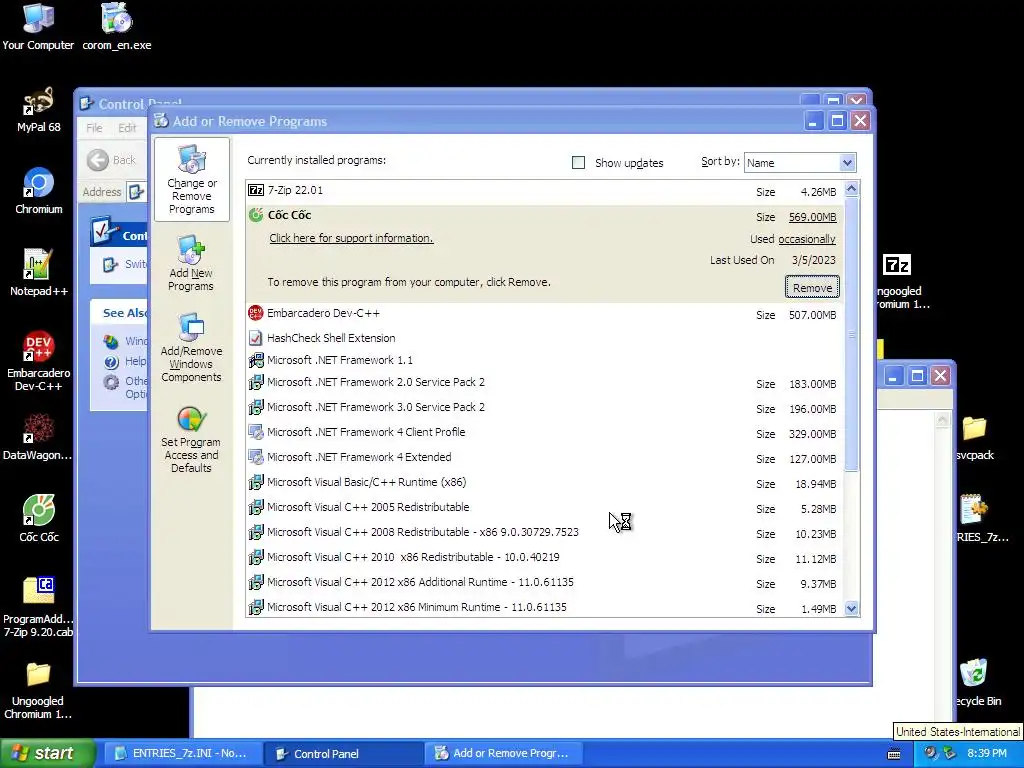The image size is (1024, 768).
Task: Select Visual C++ 2008 Redistributable x86 entry
Action: click(x=545, y=532)
